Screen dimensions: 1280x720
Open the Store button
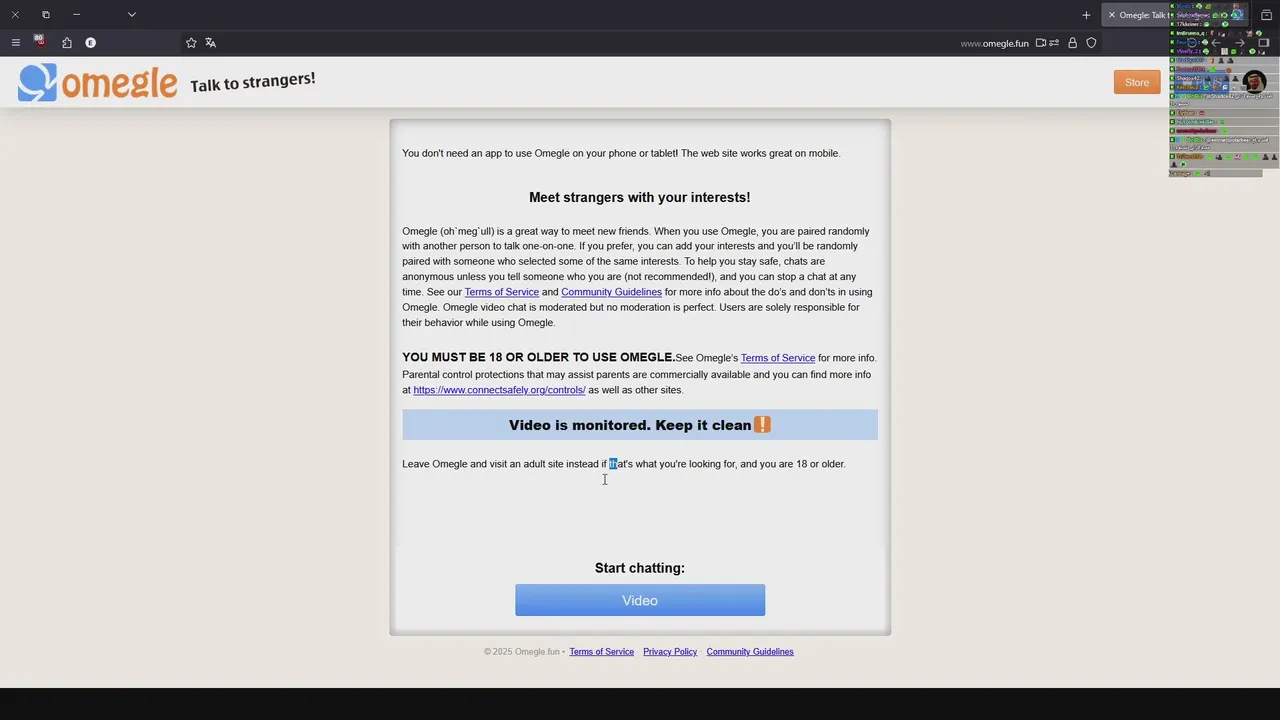coord(1137,82)
